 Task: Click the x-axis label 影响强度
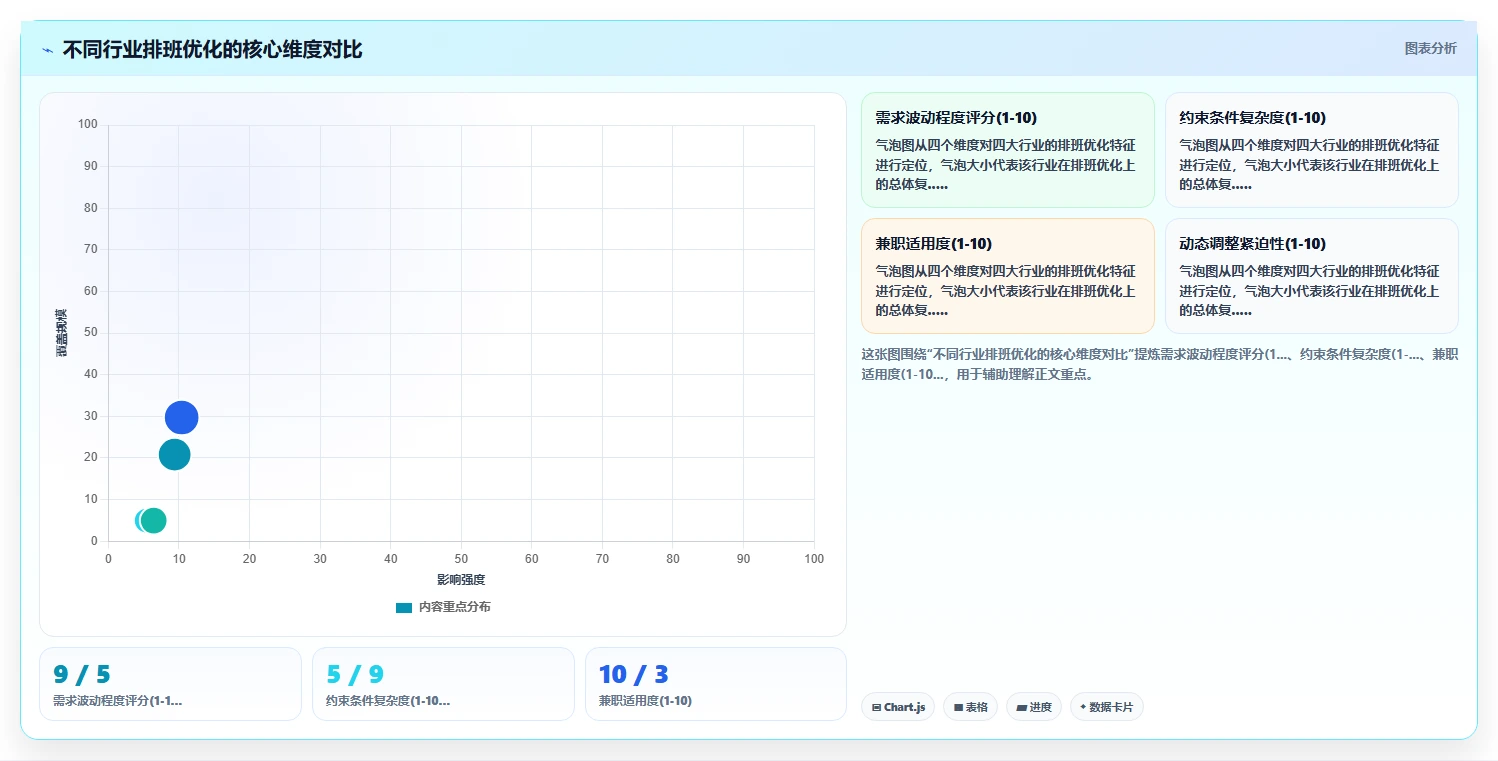pyautogui.click(x=461, y=580)
